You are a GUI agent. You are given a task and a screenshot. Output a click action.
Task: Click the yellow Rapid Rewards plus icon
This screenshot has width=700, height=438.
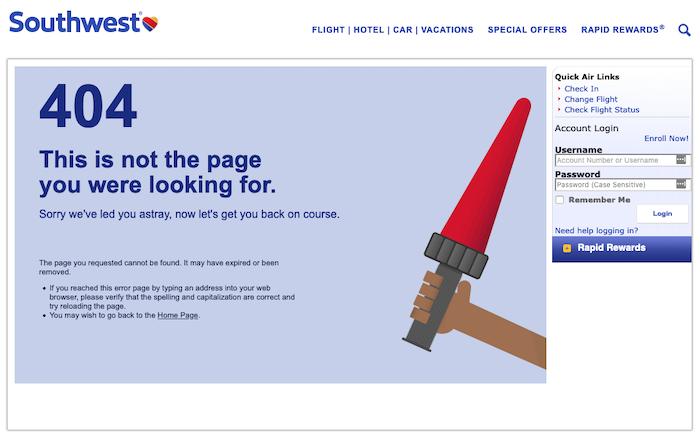567,248
